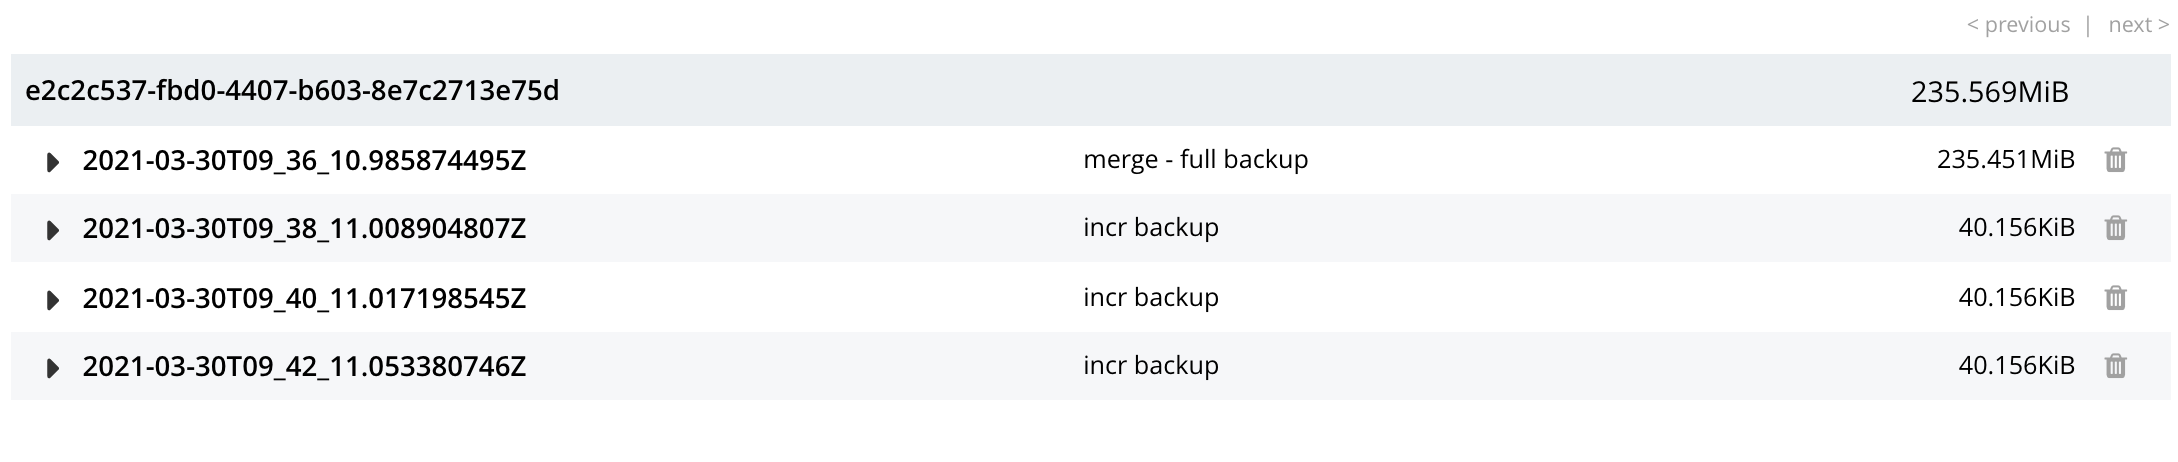The image size is (2178, 462).
Task: Remove the 09_42_11 backup via trash icon
Action: tap(2115, 367)
